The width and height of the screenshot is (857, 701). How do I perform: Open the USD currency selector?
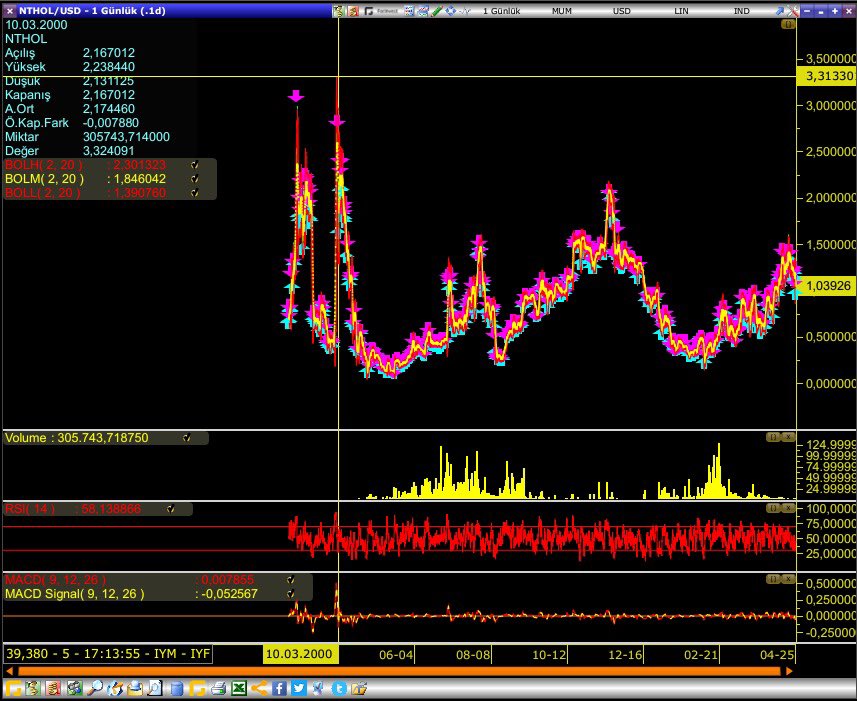coord(621,10)
